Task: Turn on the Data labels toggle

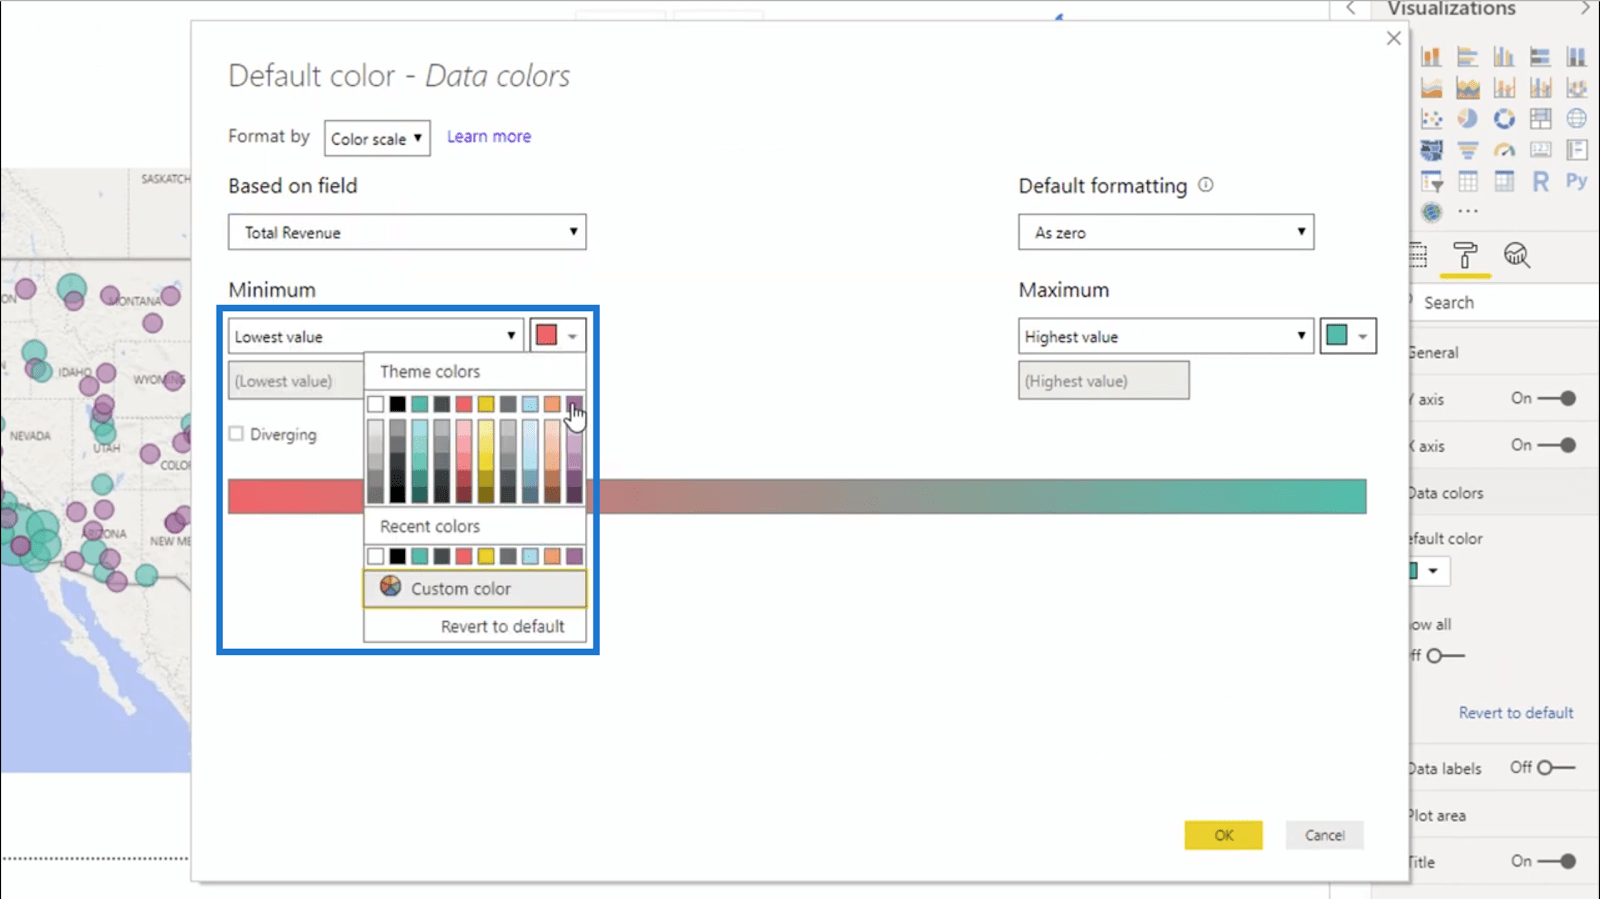Action: [1556, 768]
